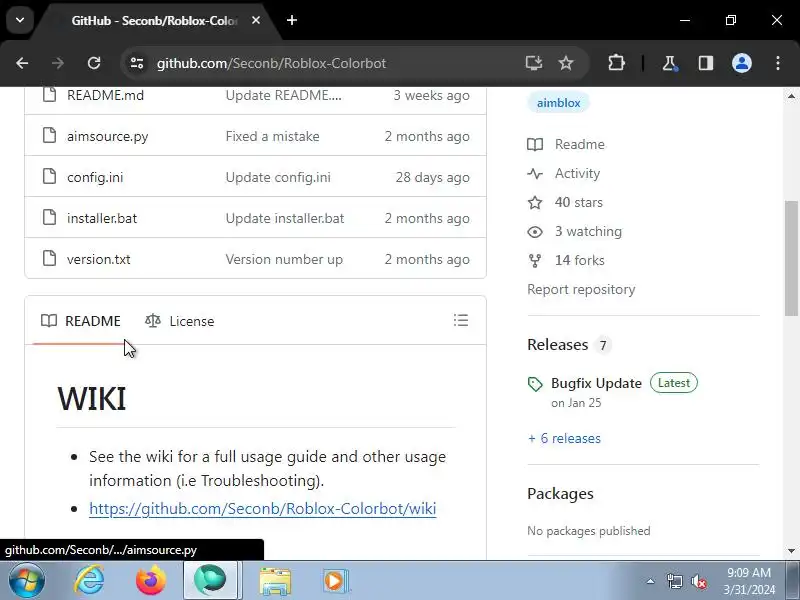Click the github.com address bar URL
The width and height of the screenshot is (800, 600).
(271, 63)
